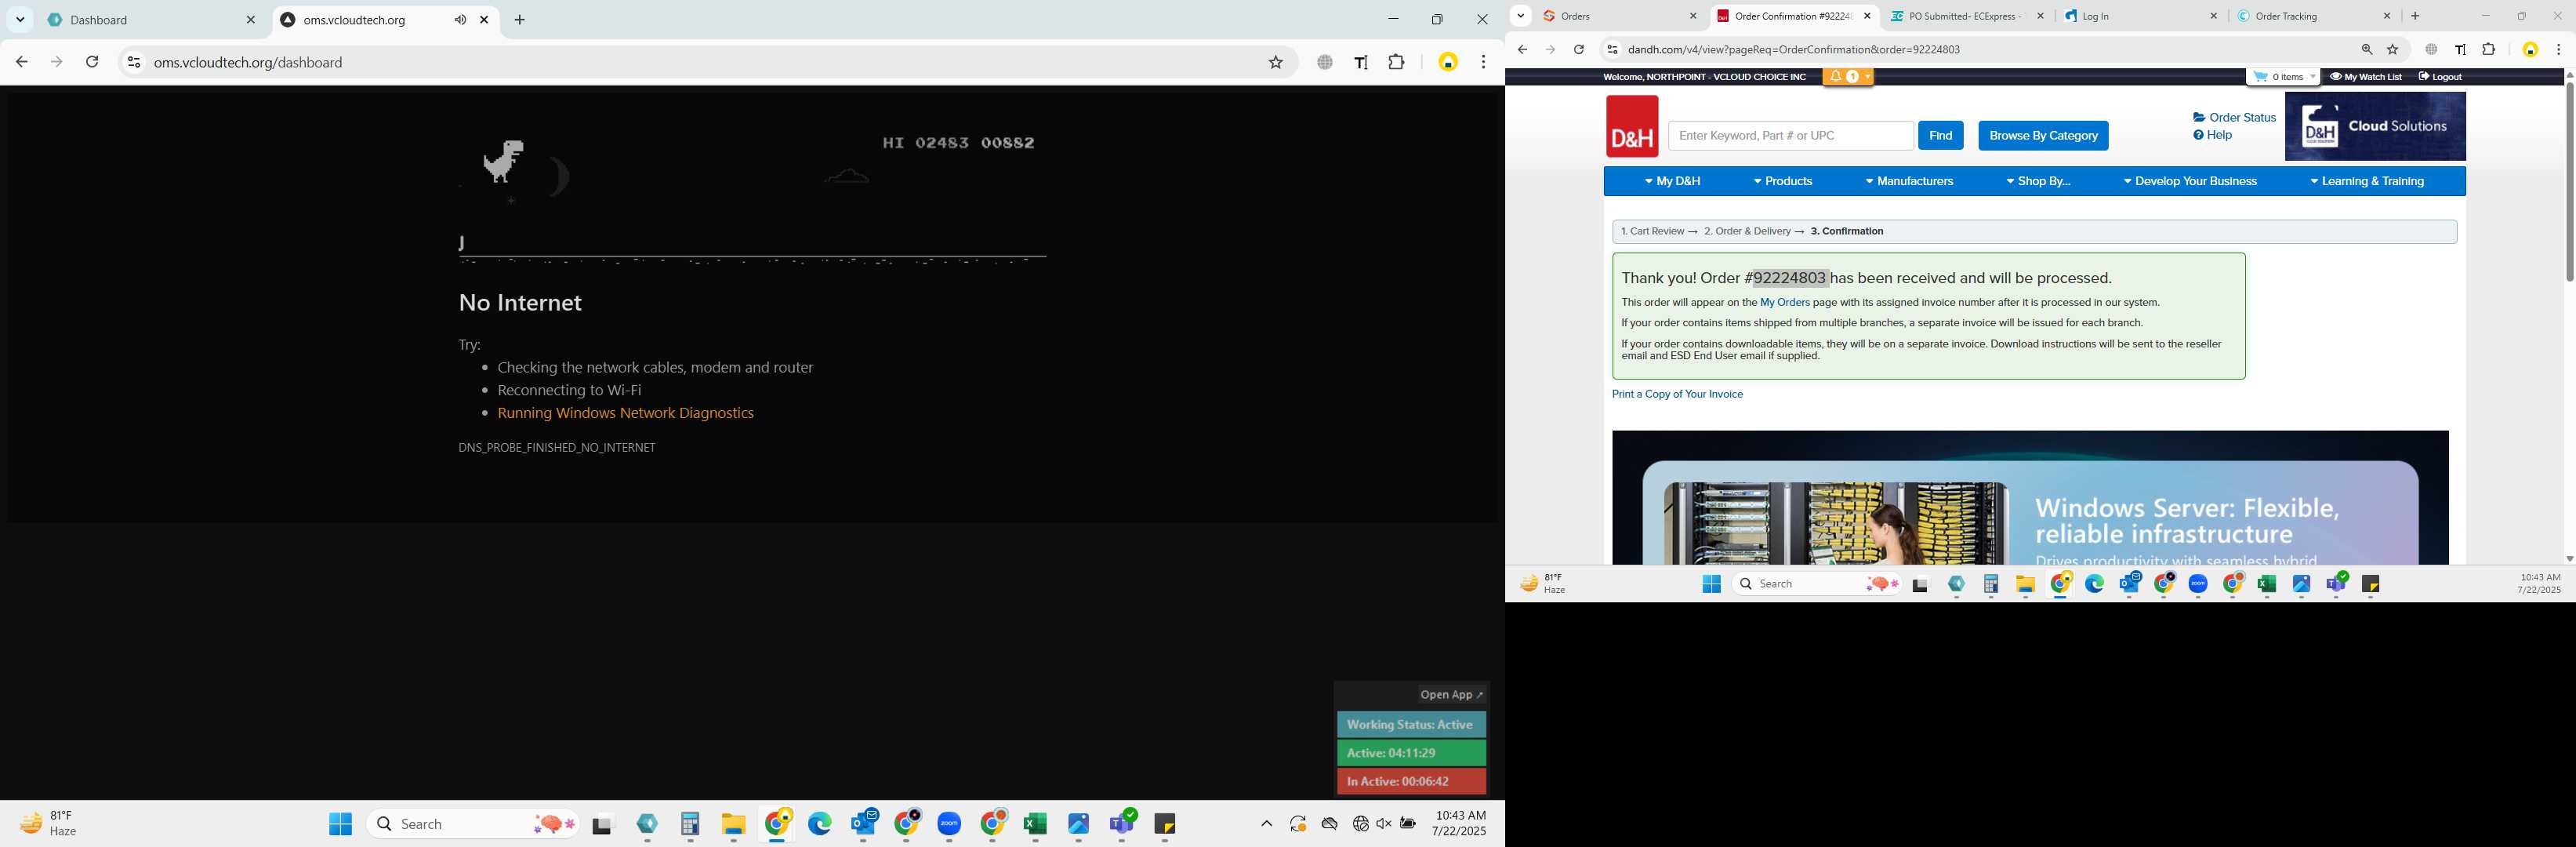The image size is (2576, 847).
Task: Open the Help link
Action: pyautogui.click(x=2212, y=135)
